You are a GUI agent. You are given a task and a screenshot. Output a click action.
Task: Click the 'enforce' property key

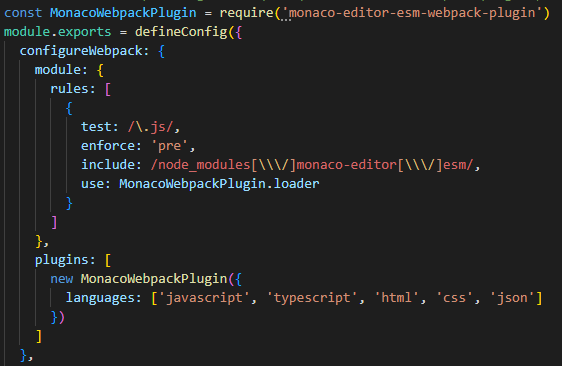(108, 146)
